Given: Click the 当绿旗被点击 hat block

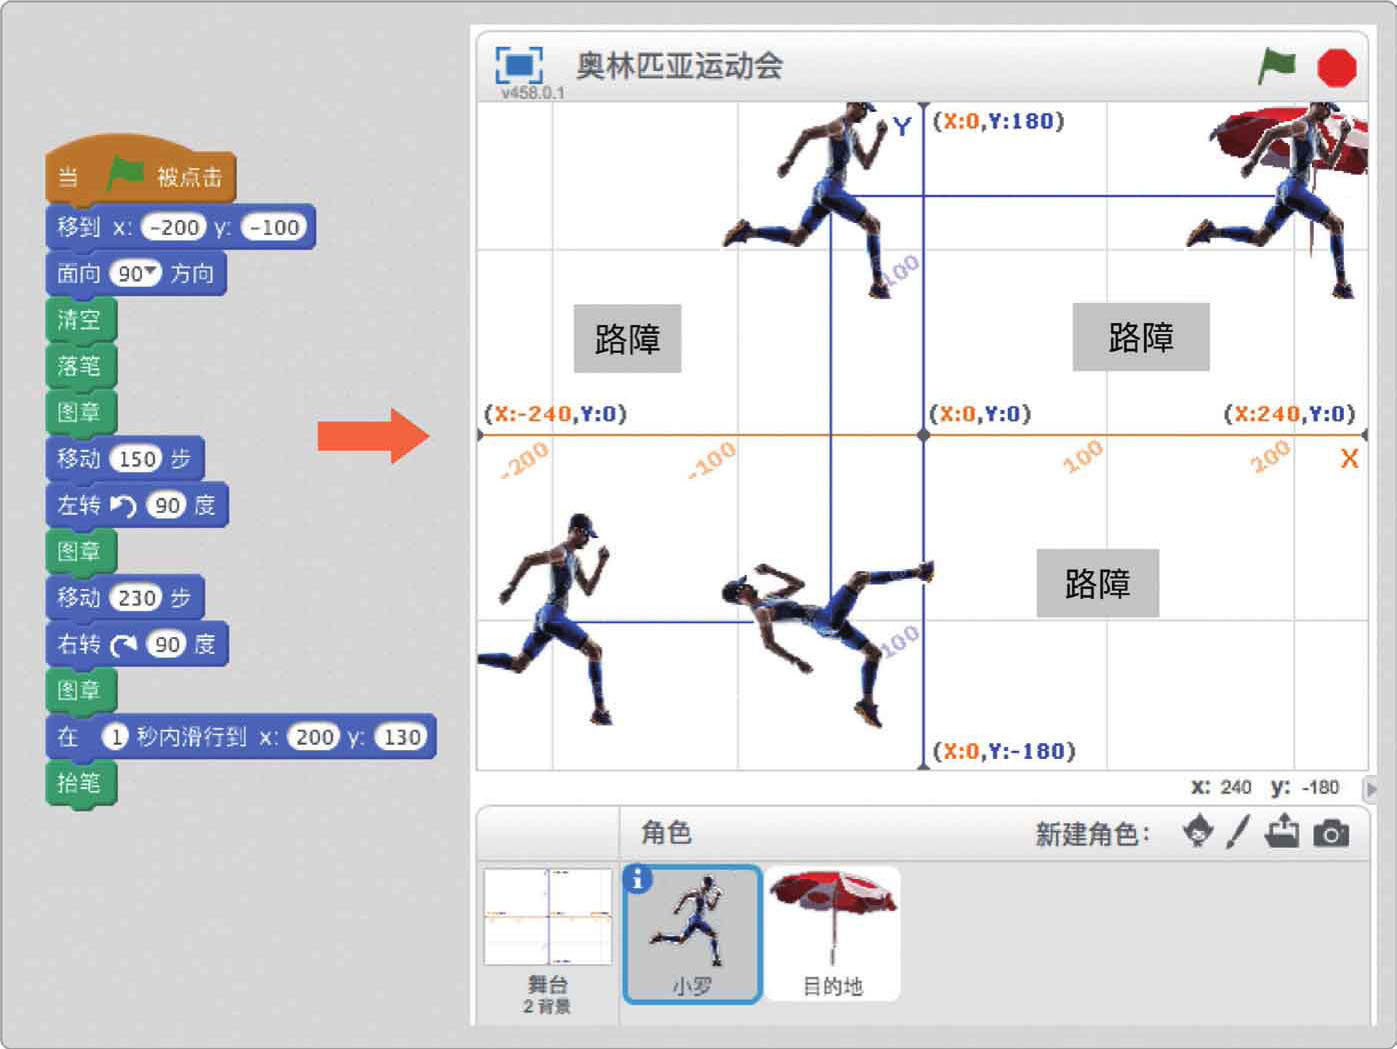Looking at the screenshot, I should (140, 172).
